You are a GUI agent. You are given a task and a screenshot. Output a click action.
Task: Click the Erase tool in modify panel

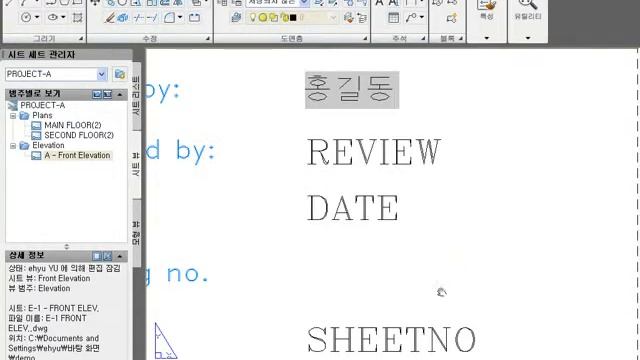[109, 18]
